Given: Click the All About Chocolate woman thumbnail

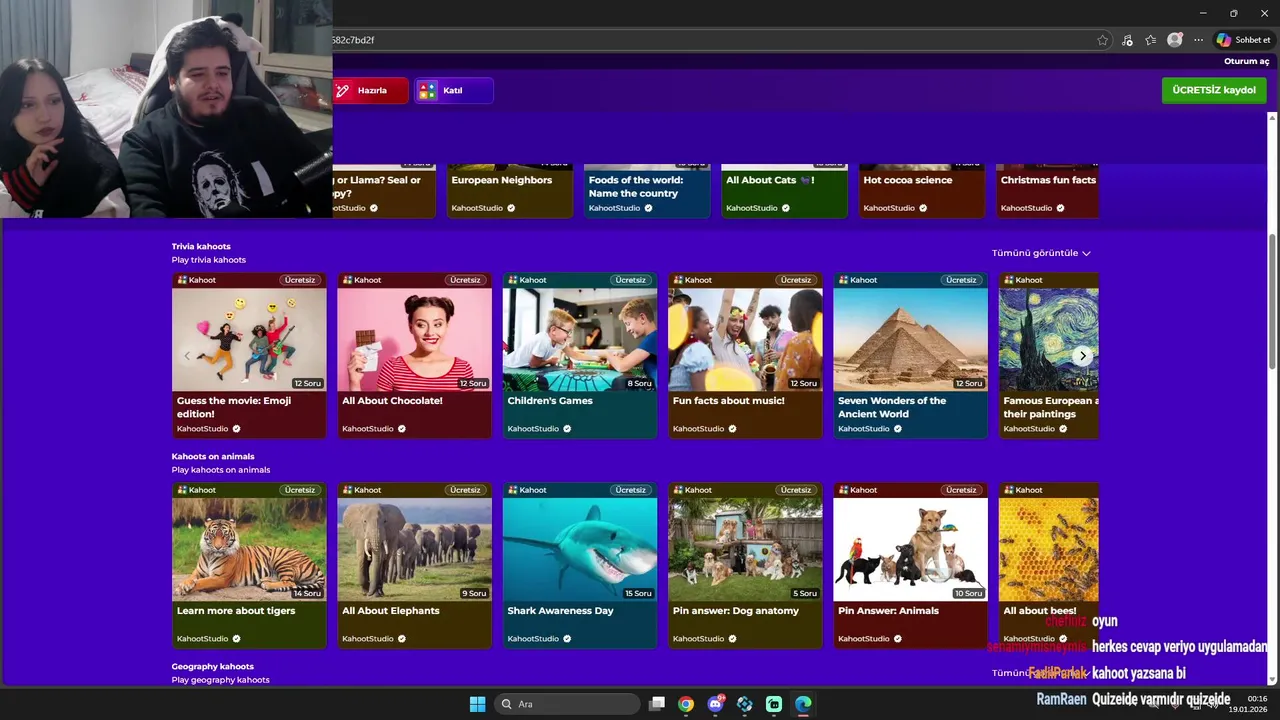Looking at the screenshot, I should (x=414, y=339).
